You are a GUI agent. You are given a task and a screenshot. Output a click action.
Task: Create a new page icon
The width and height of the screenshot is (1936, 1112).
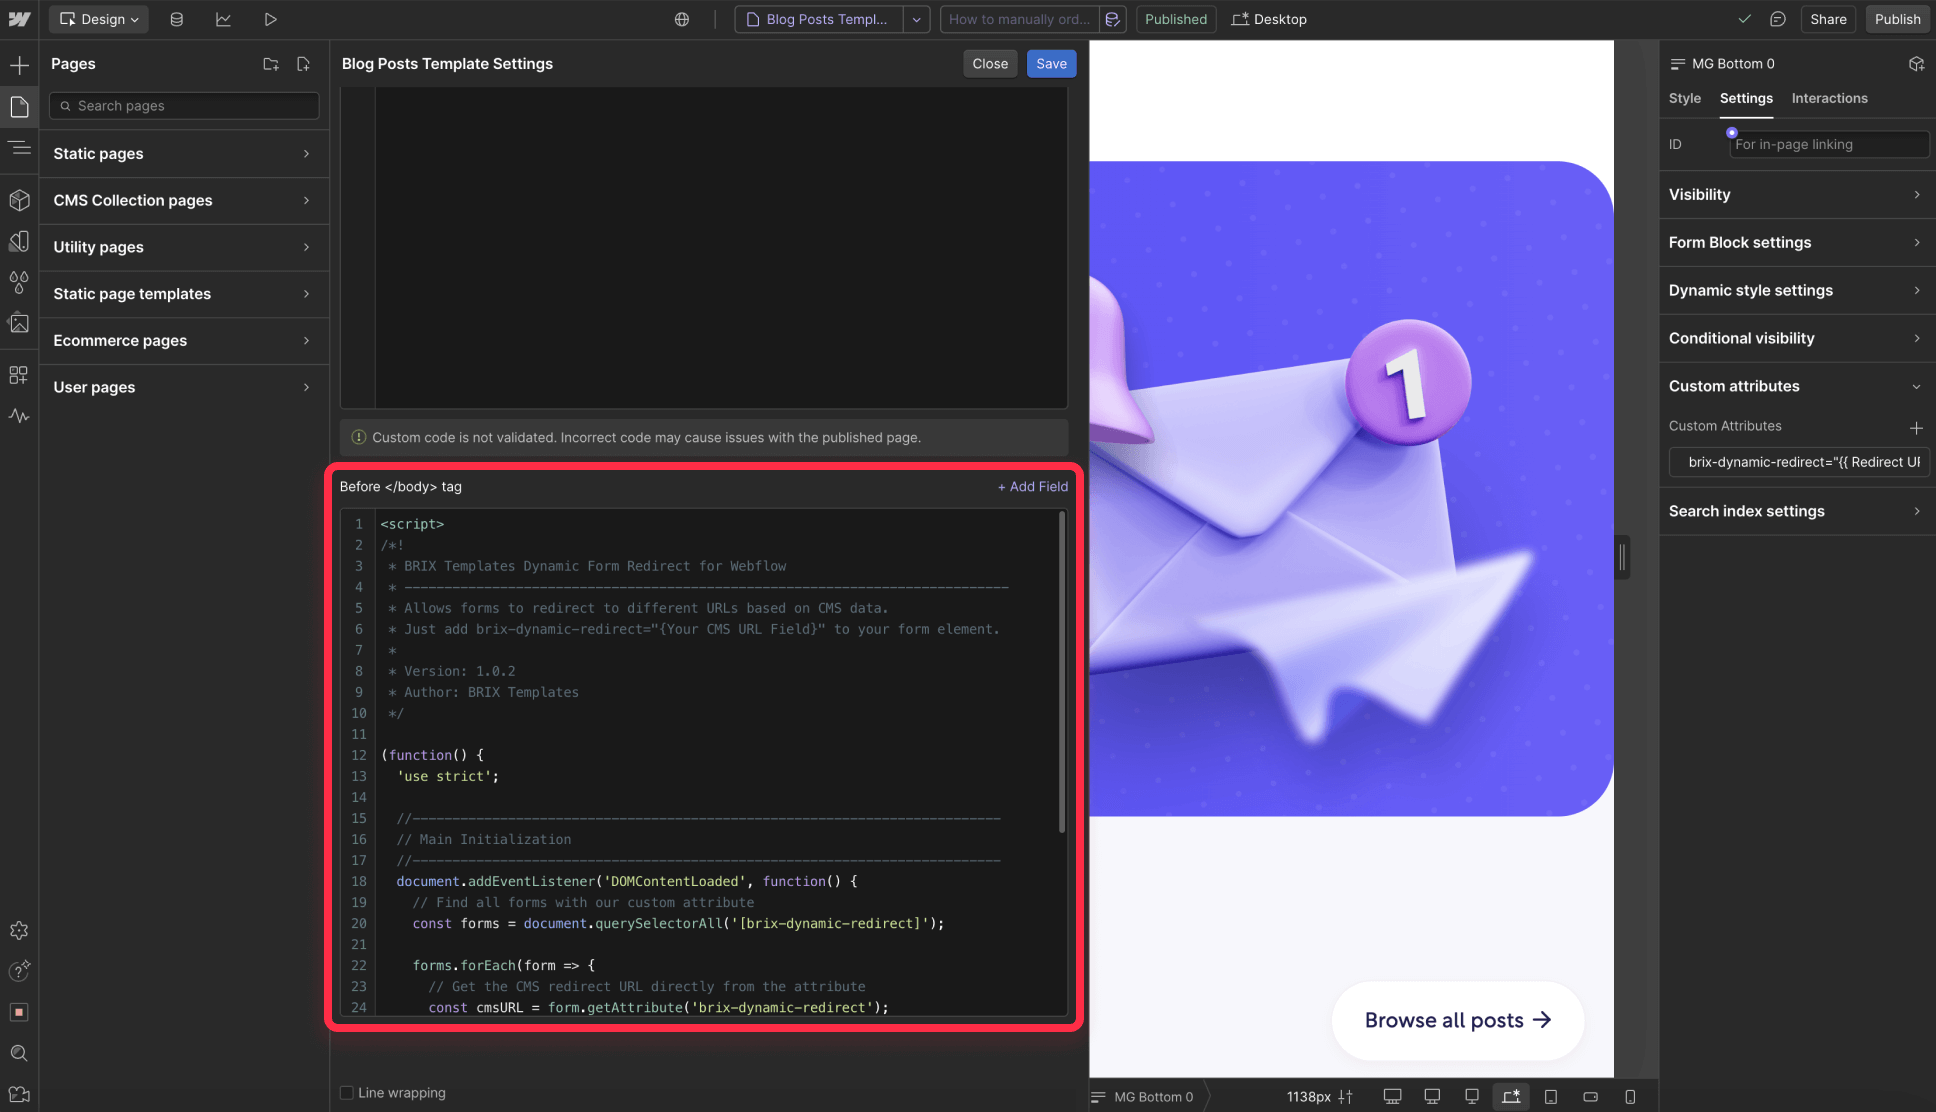pyautogui.click(x=303, y=64)
